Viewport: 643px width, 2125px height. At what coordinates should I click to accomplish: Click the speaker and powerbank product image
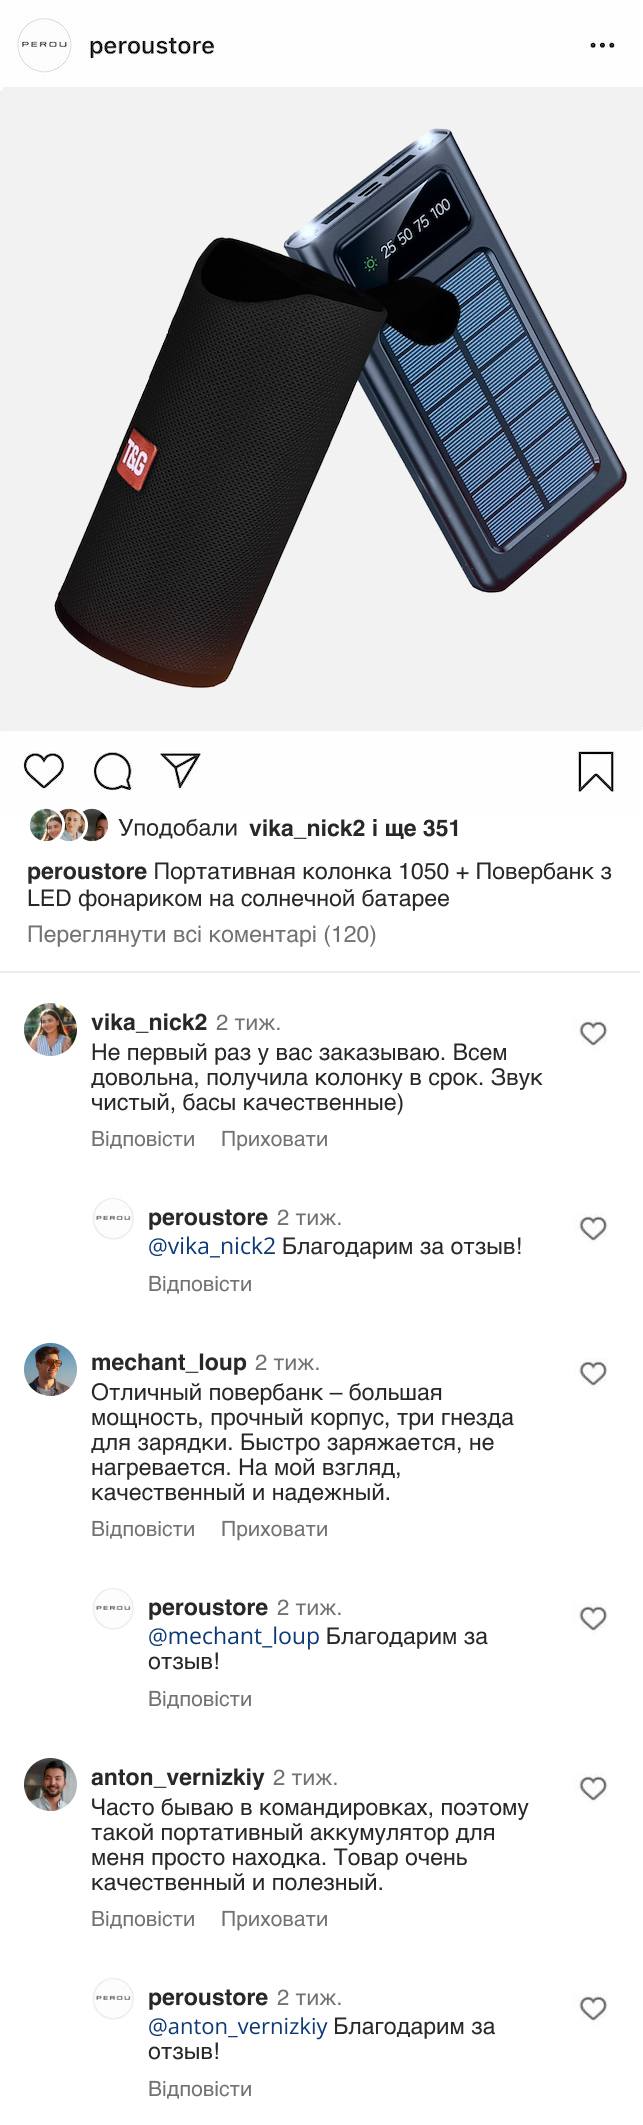tap(321, 410)
